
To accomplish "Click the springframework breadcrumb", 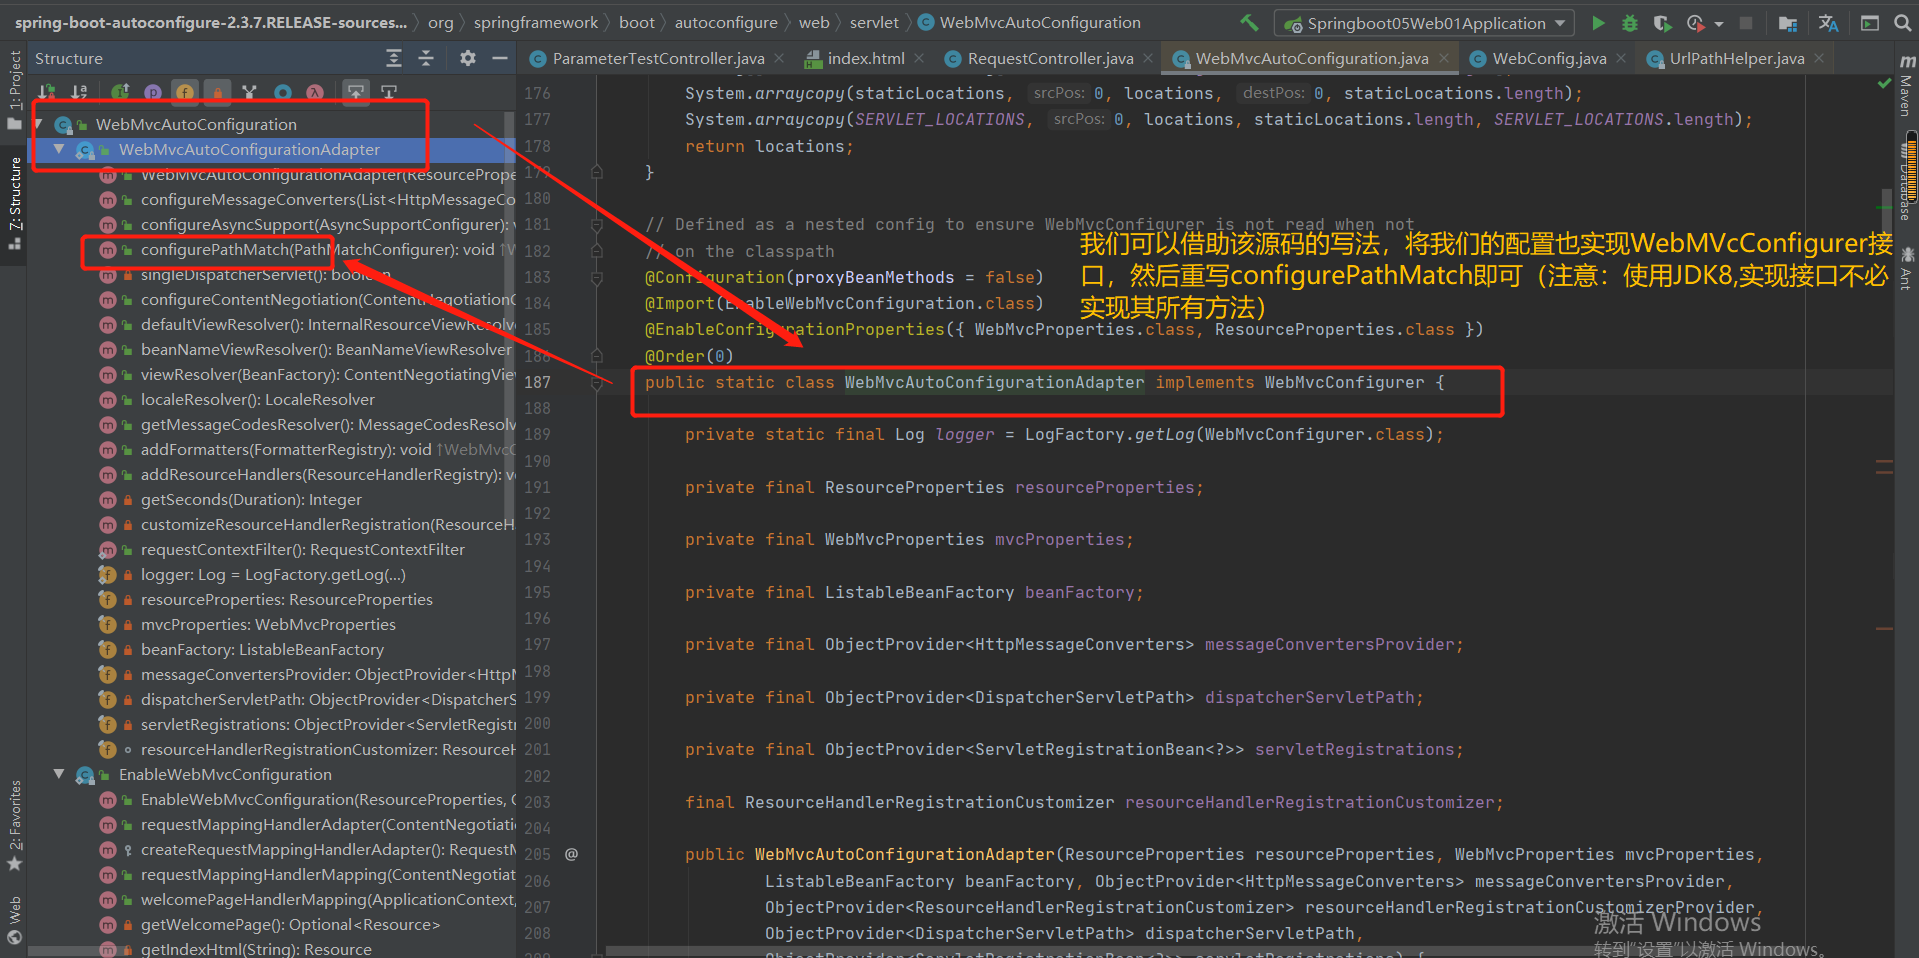I will click(x=536, y=22).
